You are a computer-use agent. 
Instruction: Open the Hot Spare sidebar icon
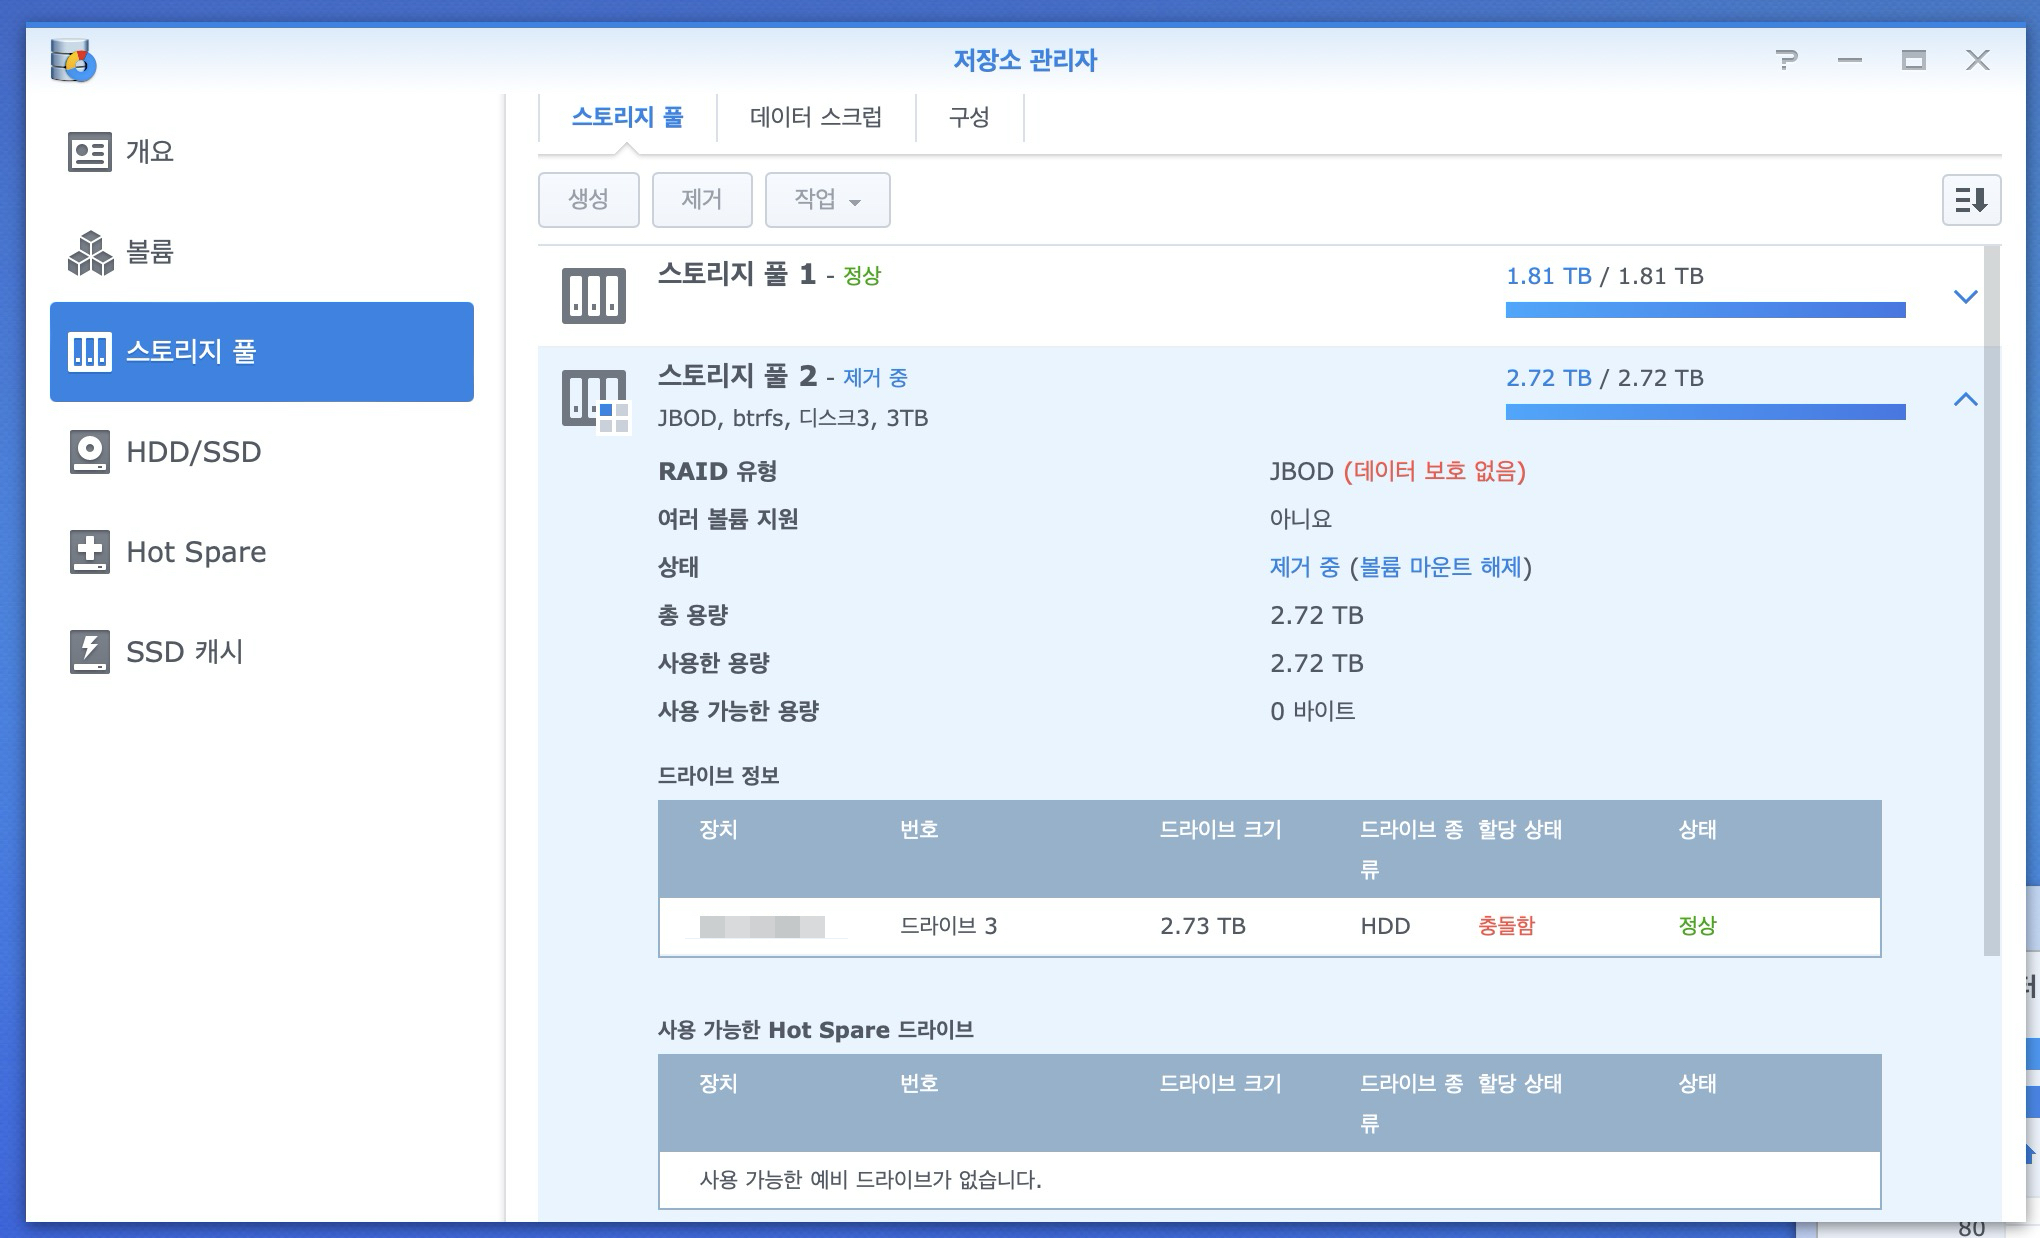89,552
